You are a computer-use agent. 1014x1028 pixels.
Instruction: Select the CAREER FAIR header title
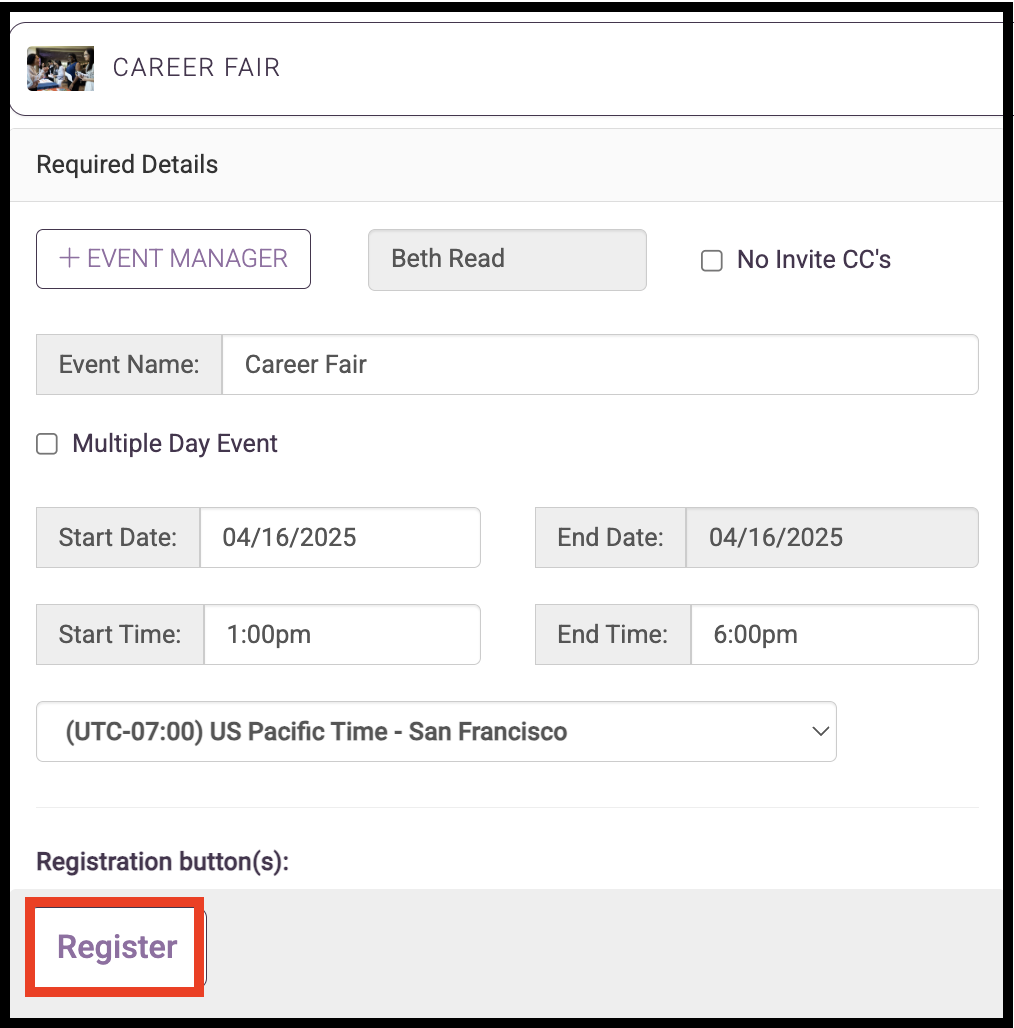click(x=197, y=68)
